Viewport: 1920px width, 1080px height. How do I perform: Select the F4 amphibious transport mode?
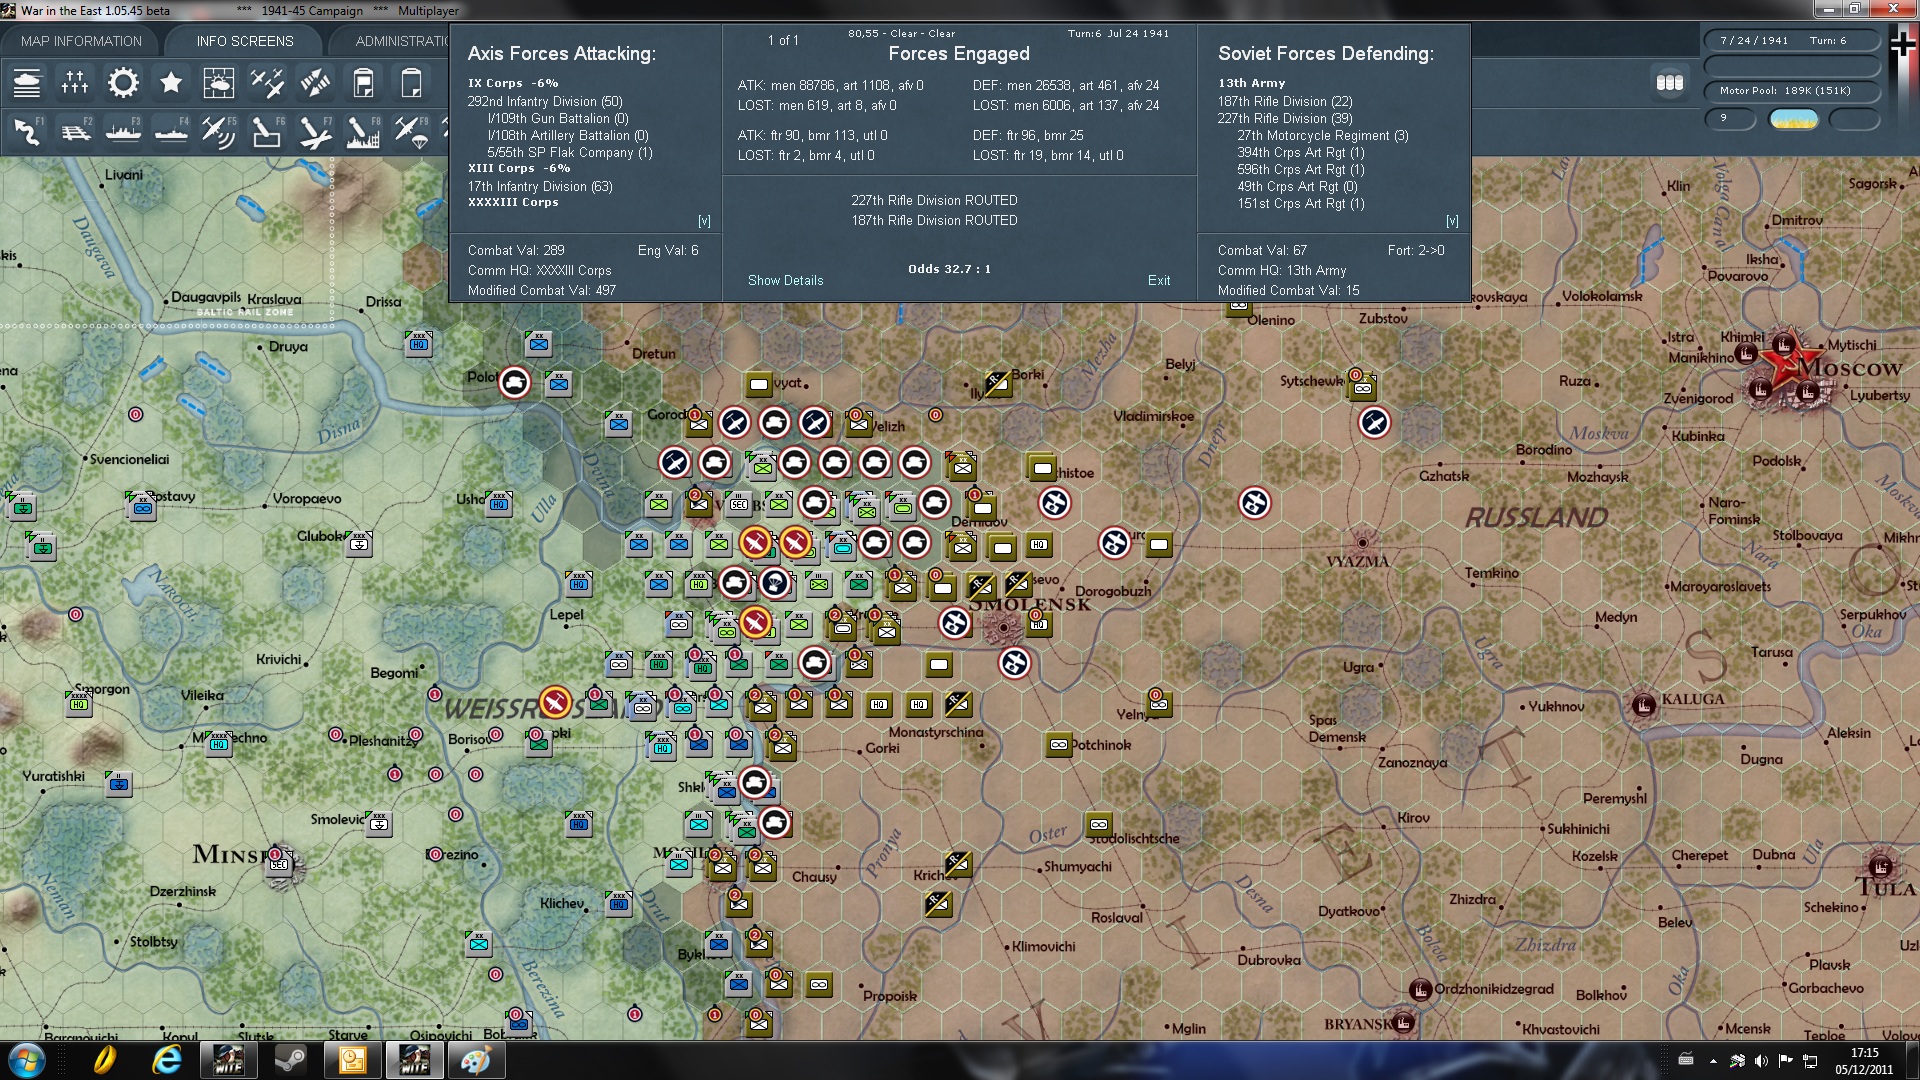pyautogui.click(x=171, y=132)
